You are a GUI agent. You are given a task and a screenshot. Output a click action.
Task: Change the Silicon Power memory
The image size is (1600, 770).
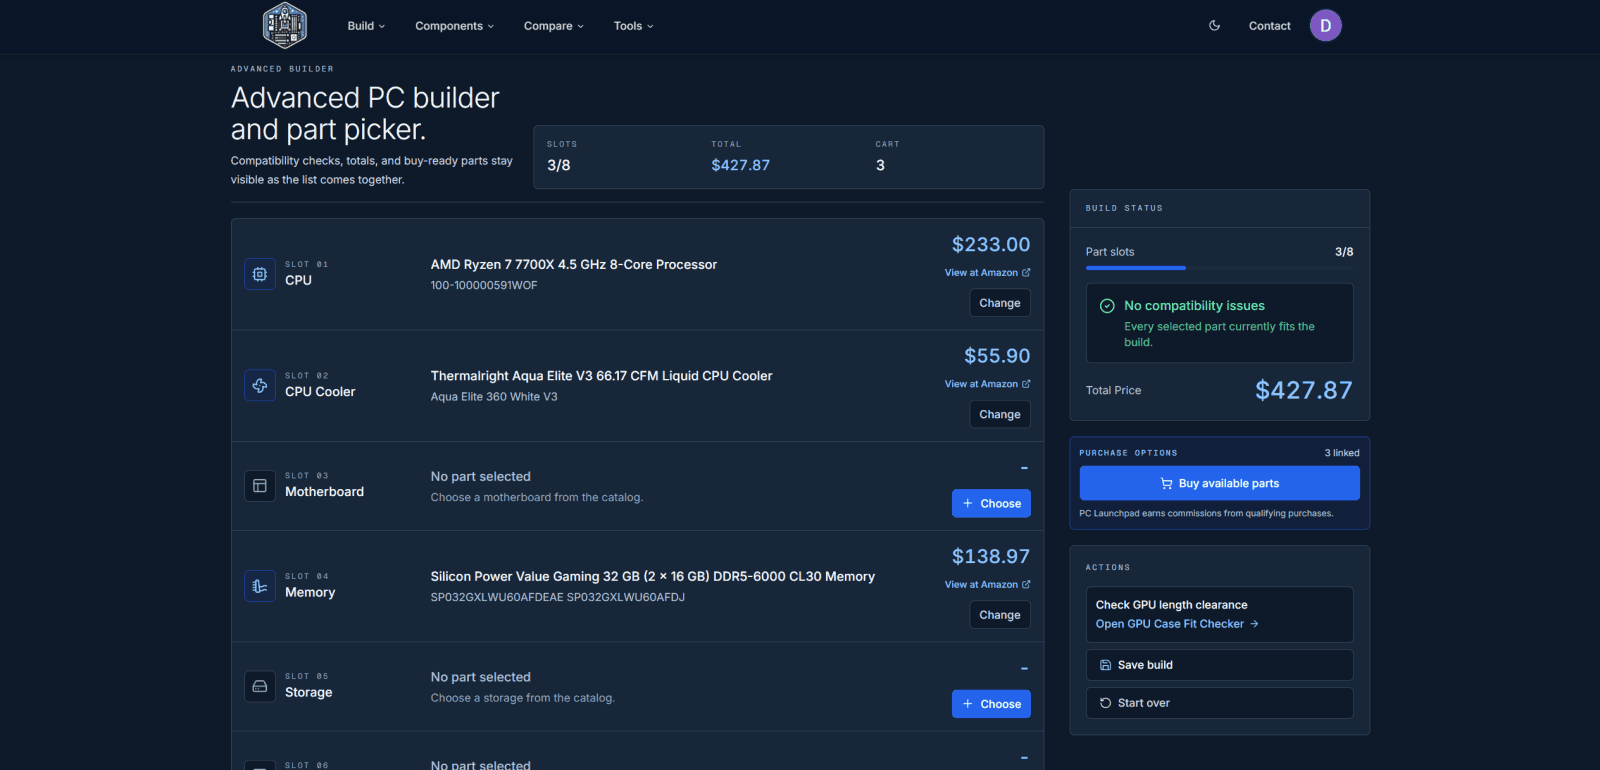tap(1000, 615)
